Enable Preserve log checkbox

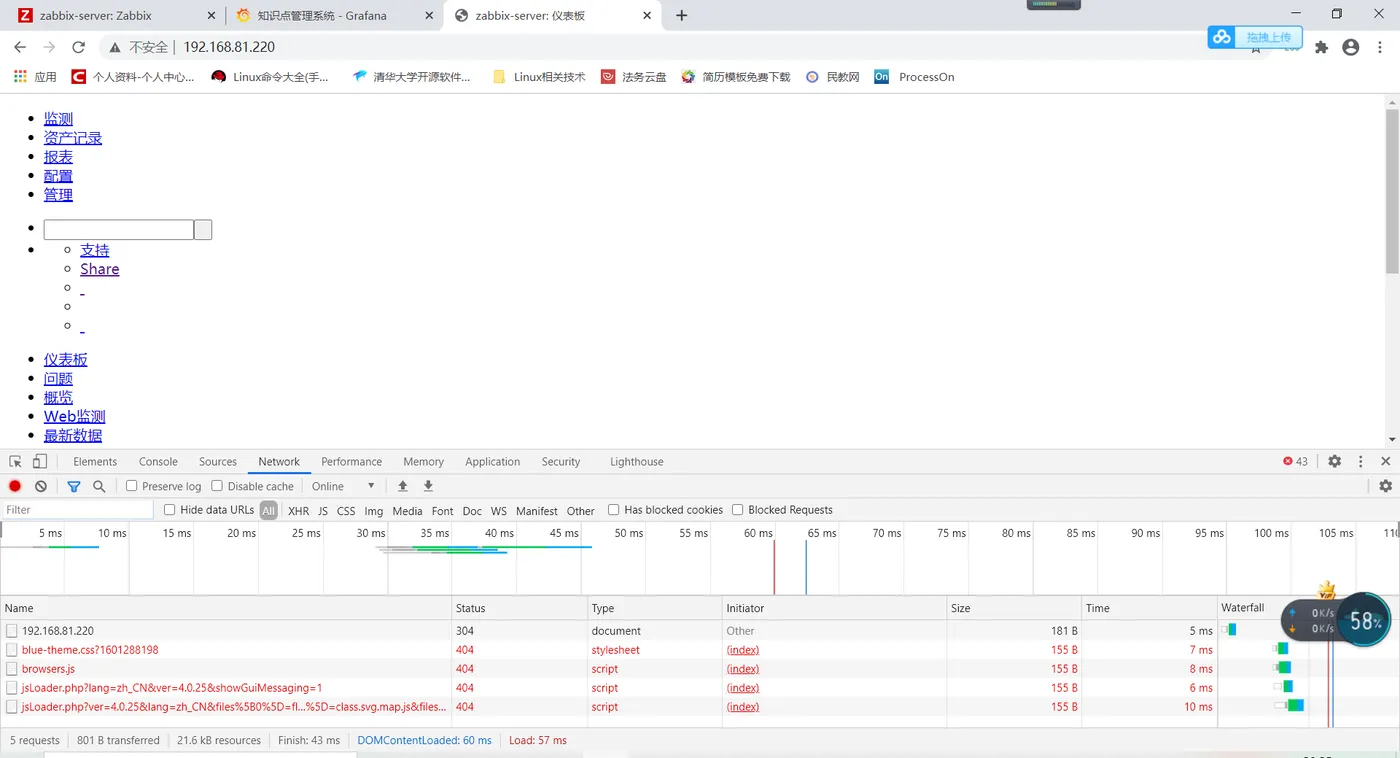[x=131, y=486]
